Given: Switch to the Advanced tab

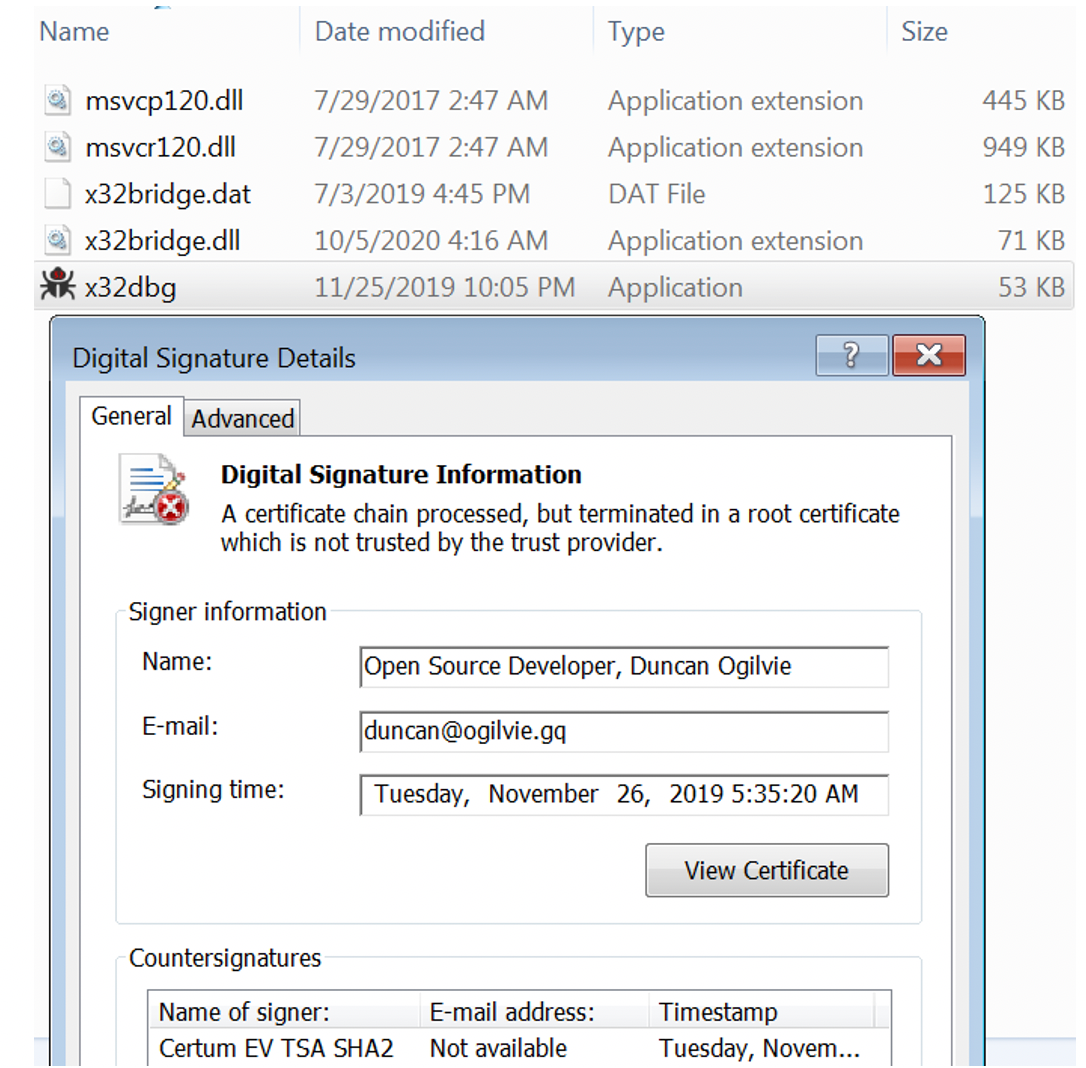Looking at the screenshot, I should pyautogui.click(x=242, y=418).
